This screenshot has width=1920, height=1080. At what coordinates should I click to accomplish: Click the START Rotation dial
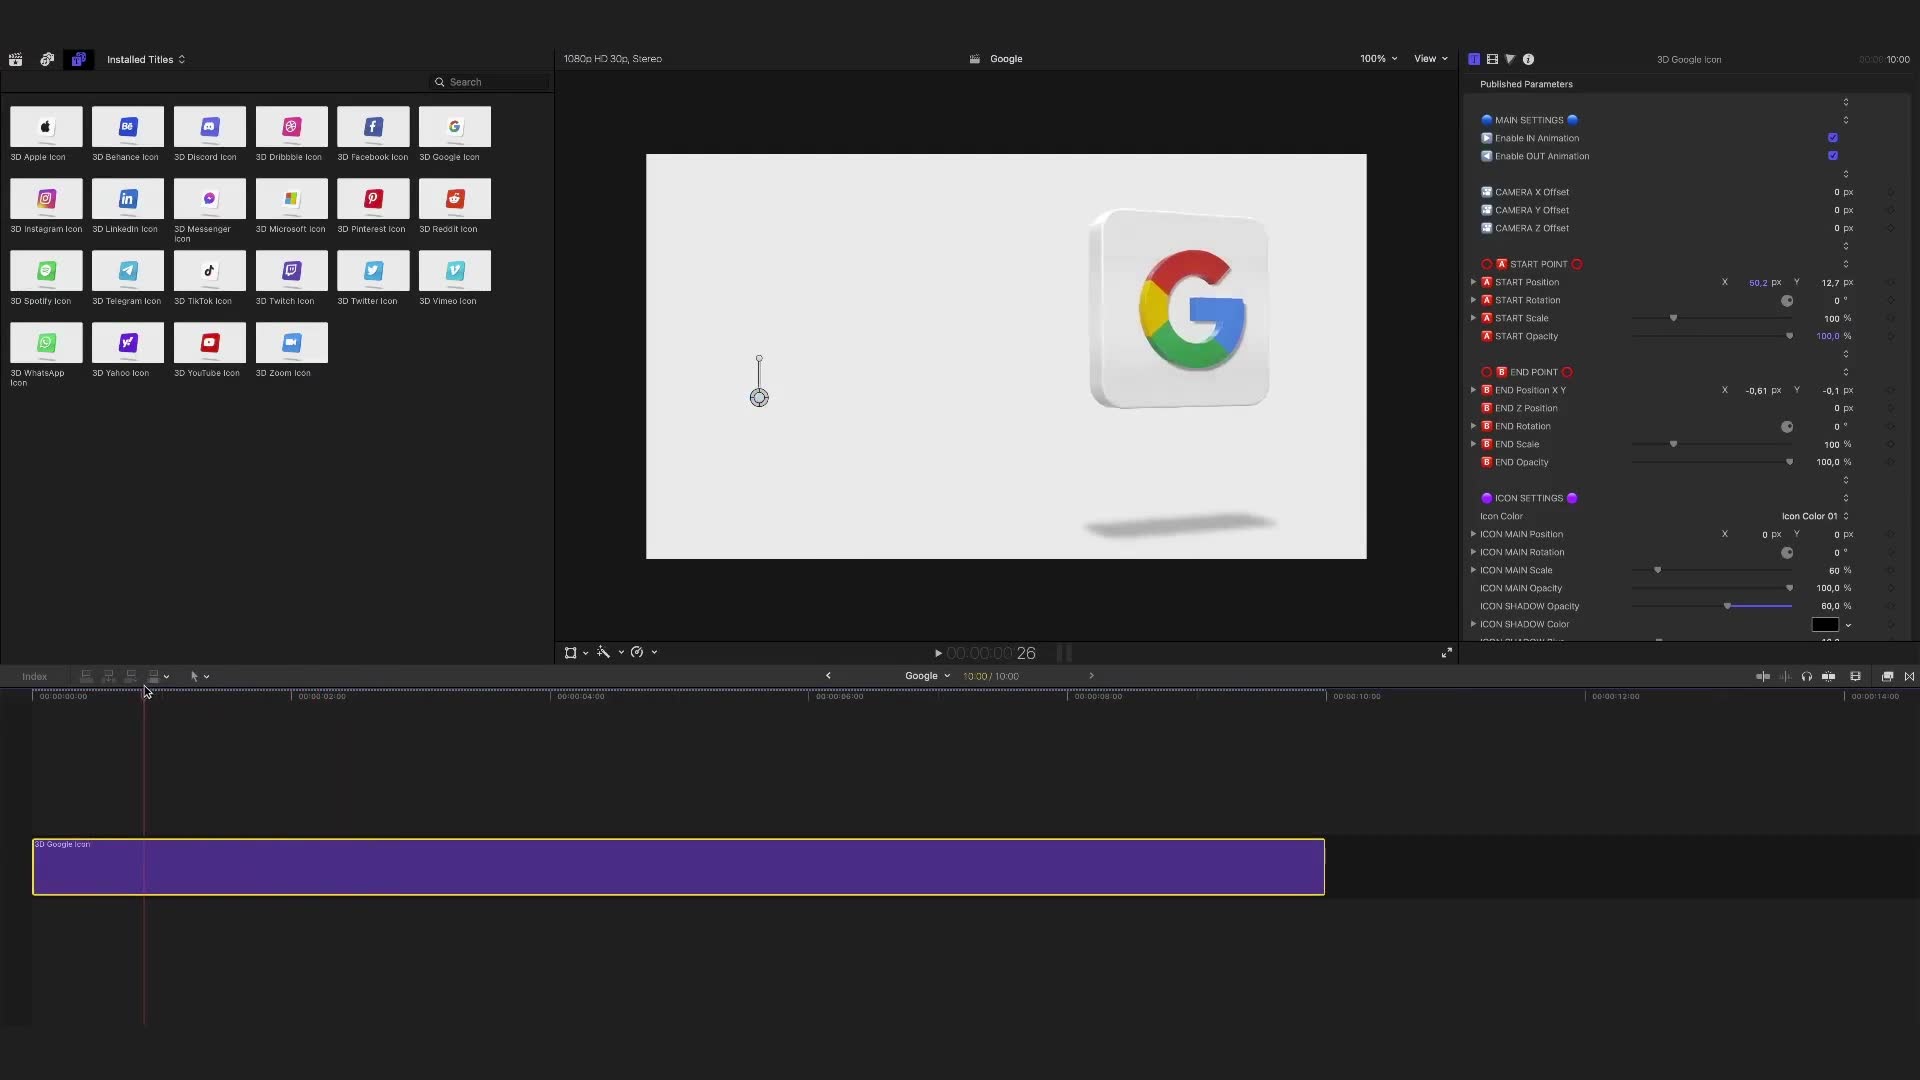[x=1787, y=301]
